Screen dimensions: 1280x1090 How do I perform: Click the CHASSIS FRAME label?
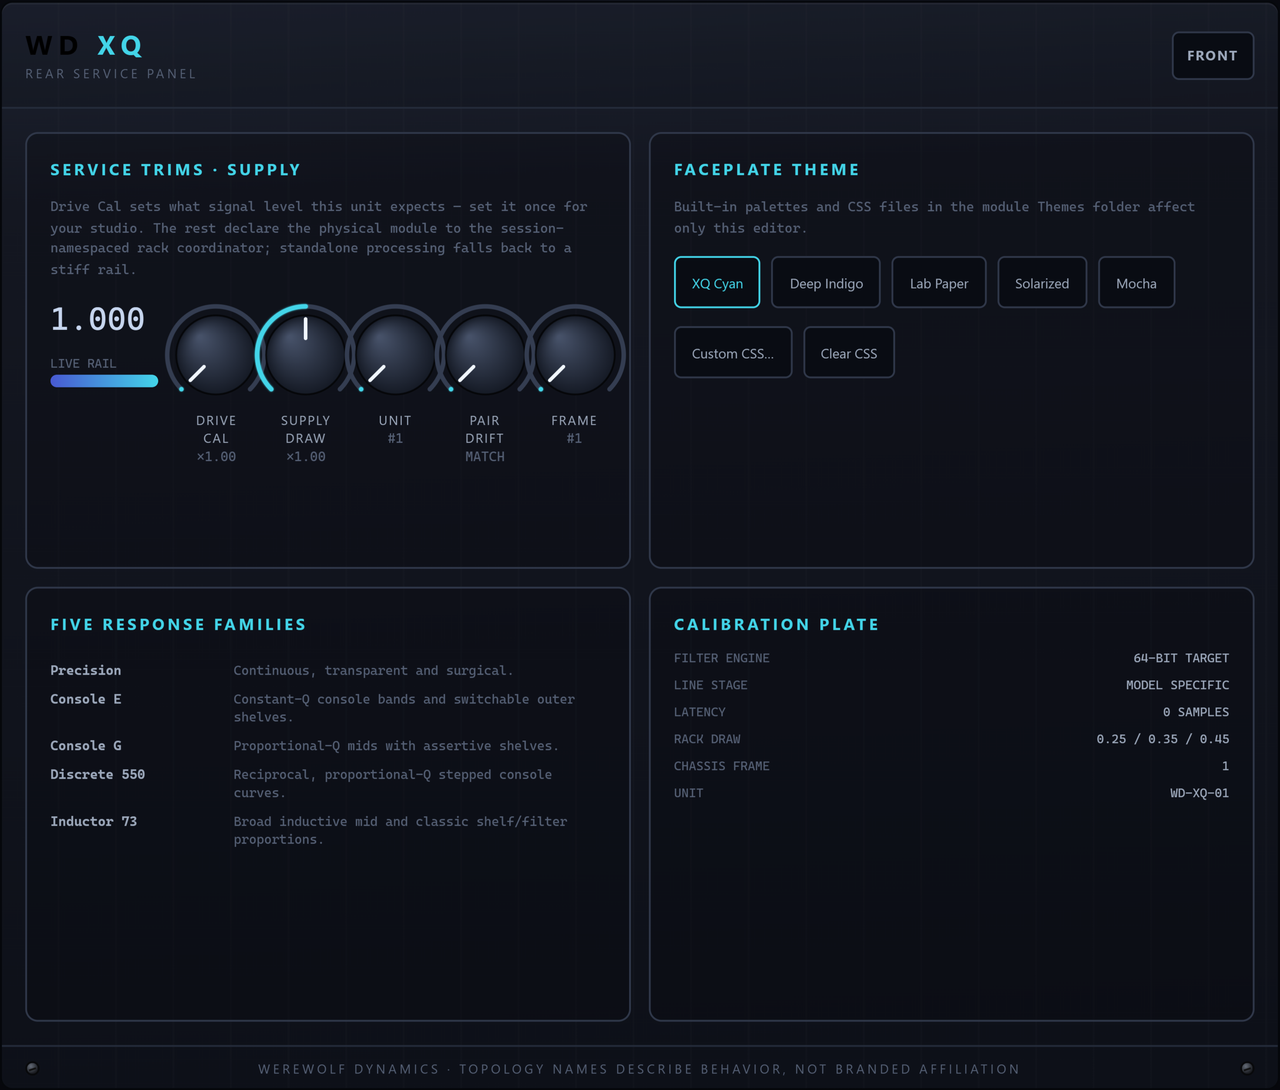(722, 766)
